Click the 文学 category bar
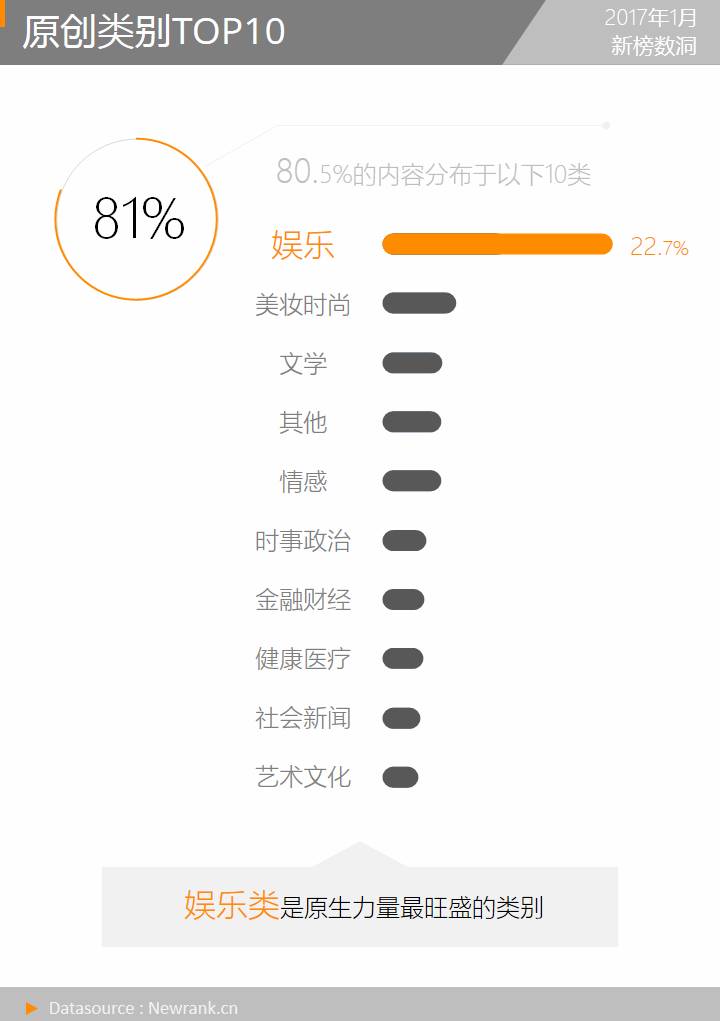Screen dimensions: 720x1021 point(412,363)
